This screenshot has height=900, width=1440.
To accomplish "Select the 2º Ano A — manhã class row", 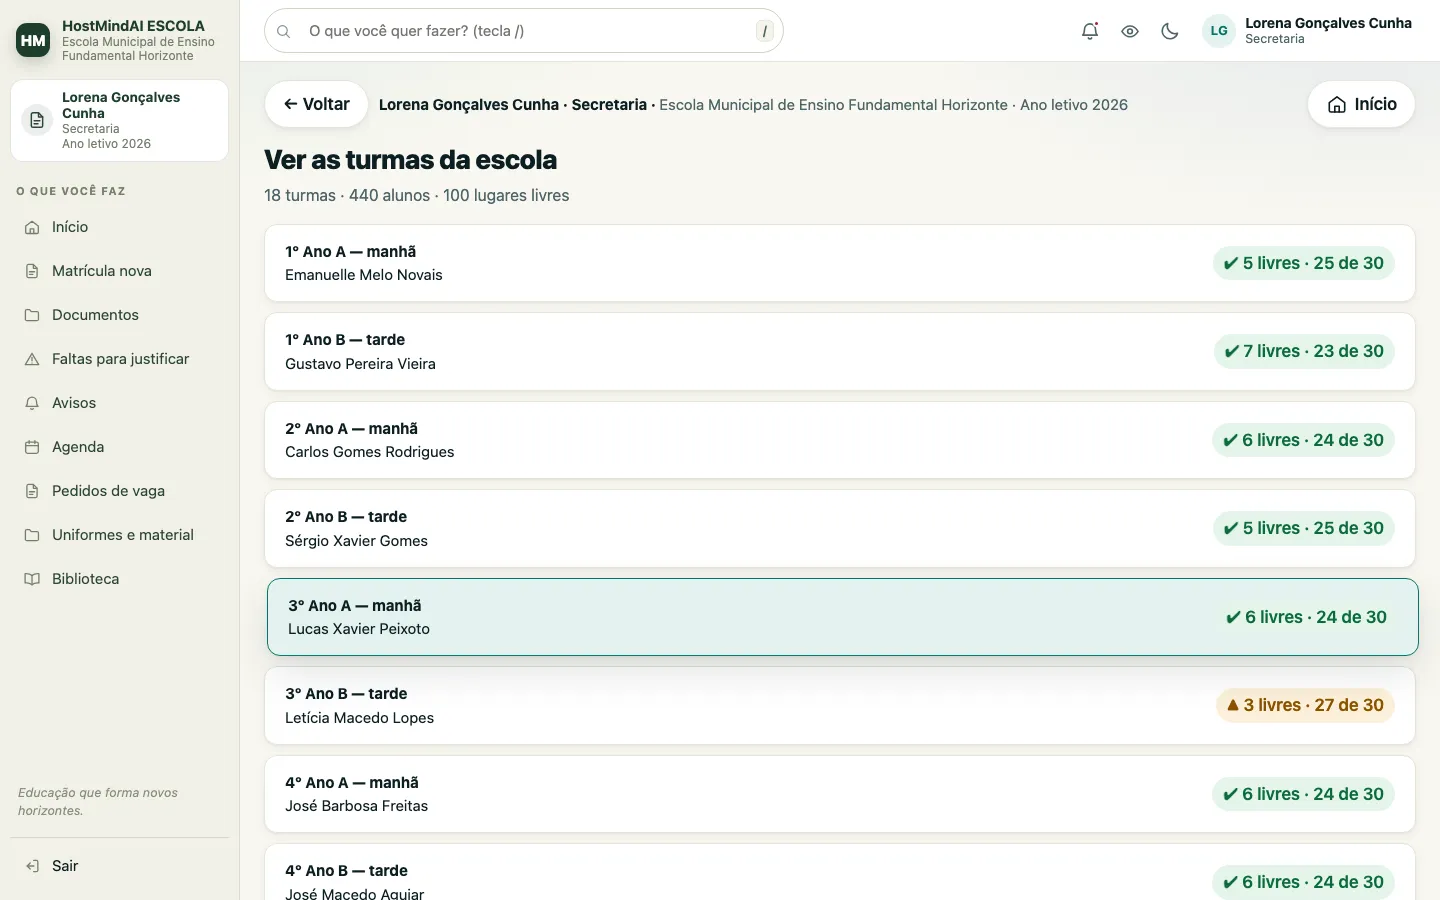I will pyautogui.click(x=840, y=440).
